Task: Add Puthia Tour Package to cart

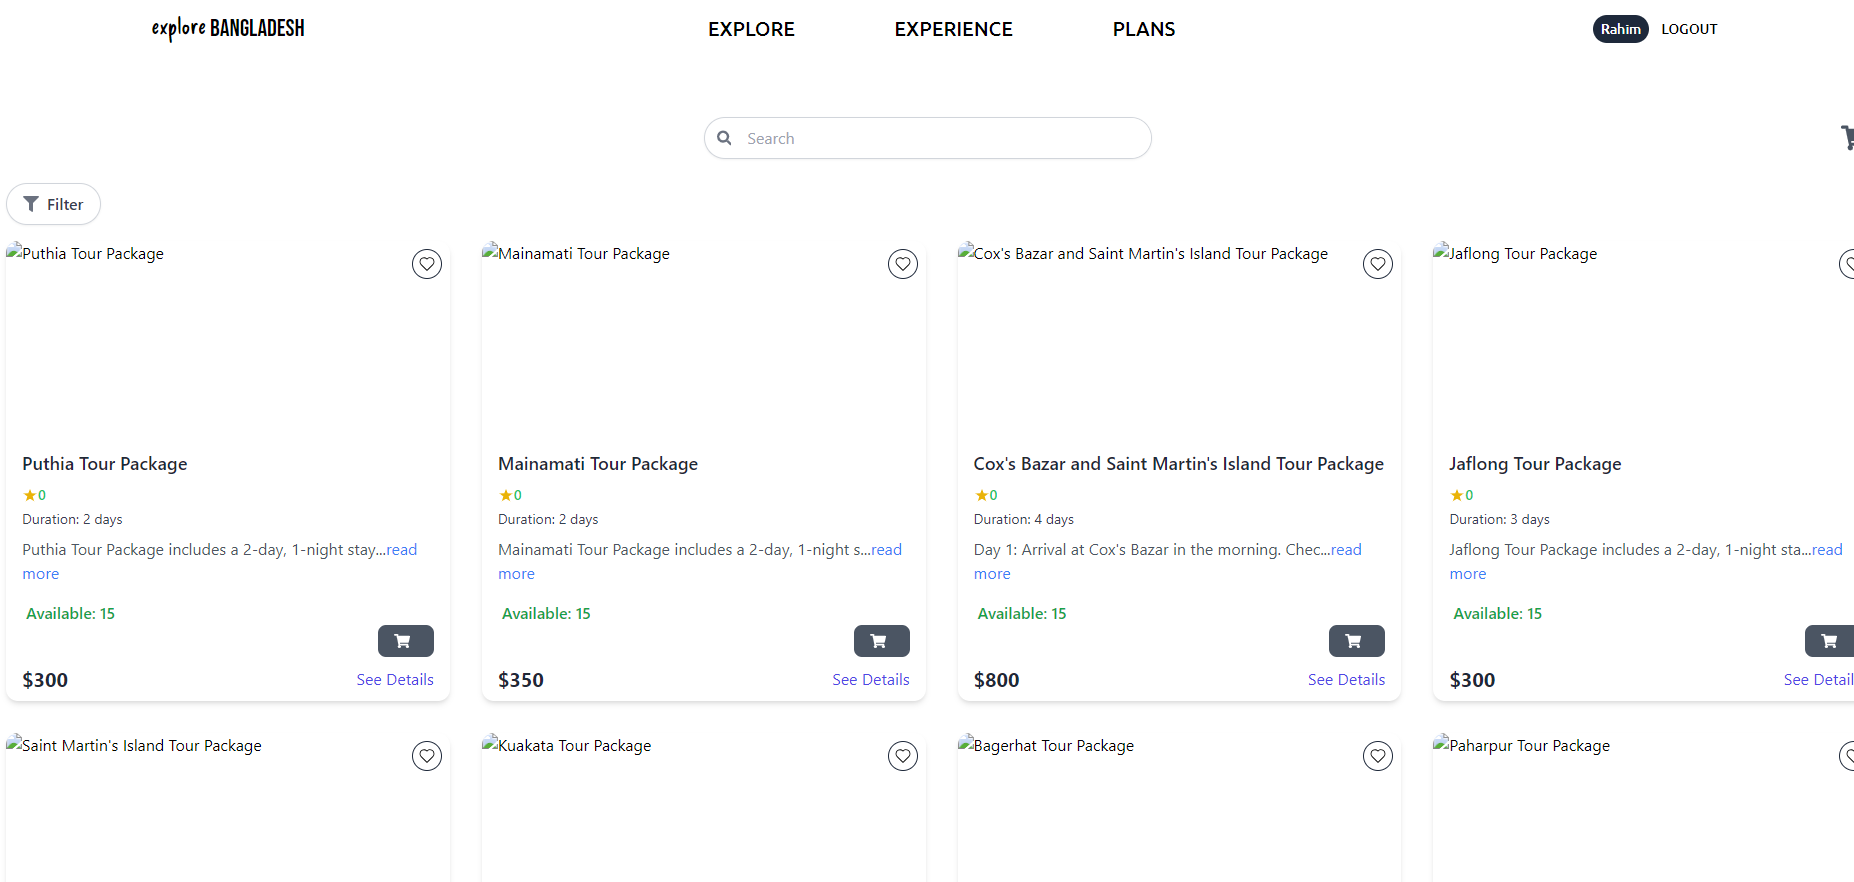Action: (405, 640)
